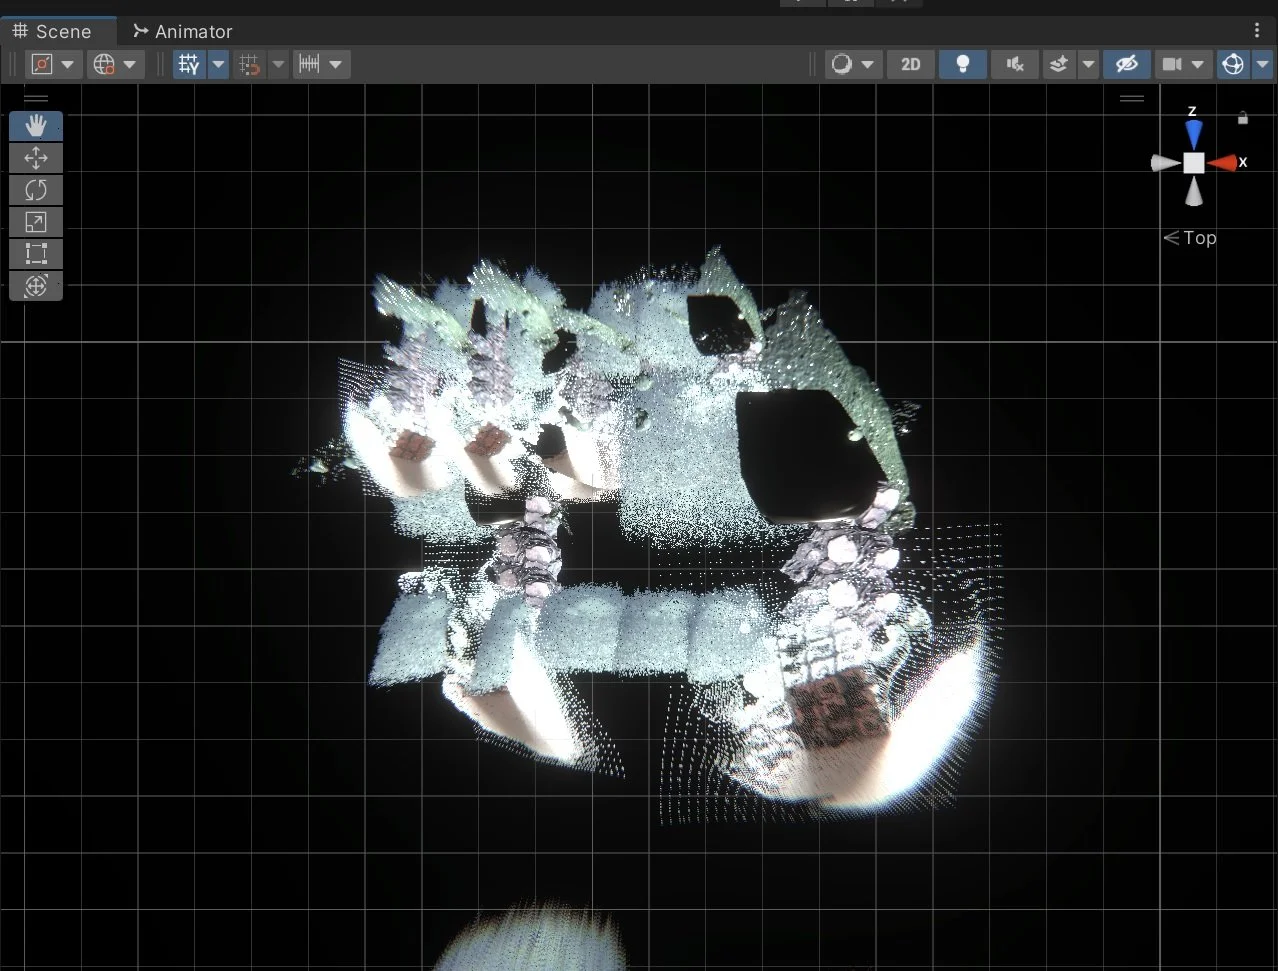Toggle gizmos visibility button

1233,64
